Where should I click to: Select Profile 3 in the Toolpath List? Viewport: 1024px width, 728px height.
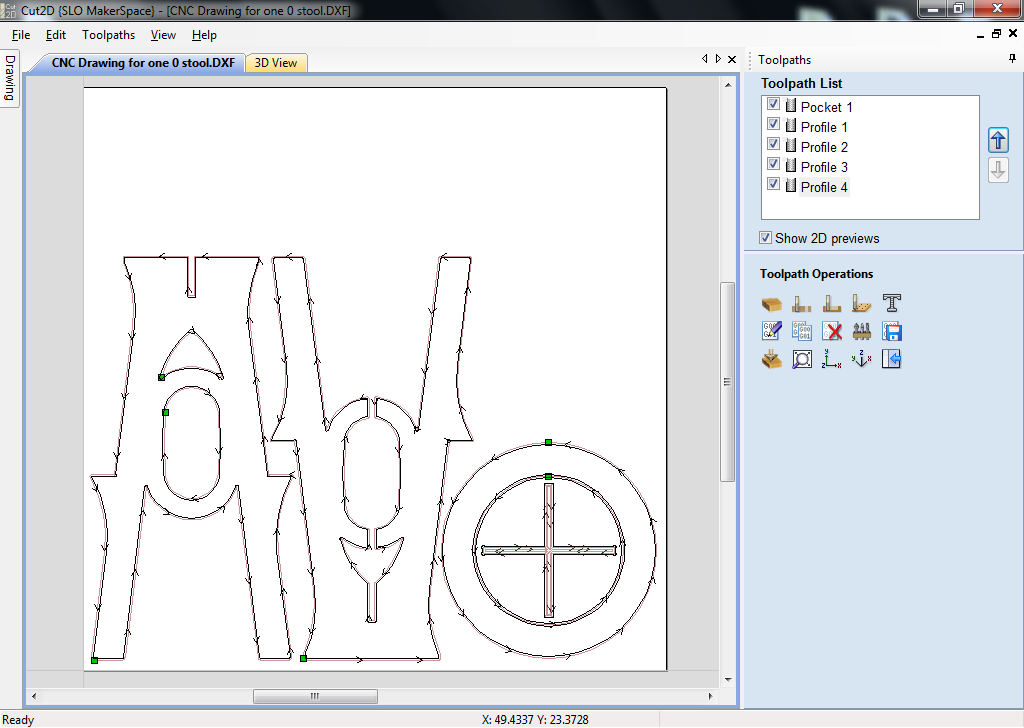tap(824, 168)
